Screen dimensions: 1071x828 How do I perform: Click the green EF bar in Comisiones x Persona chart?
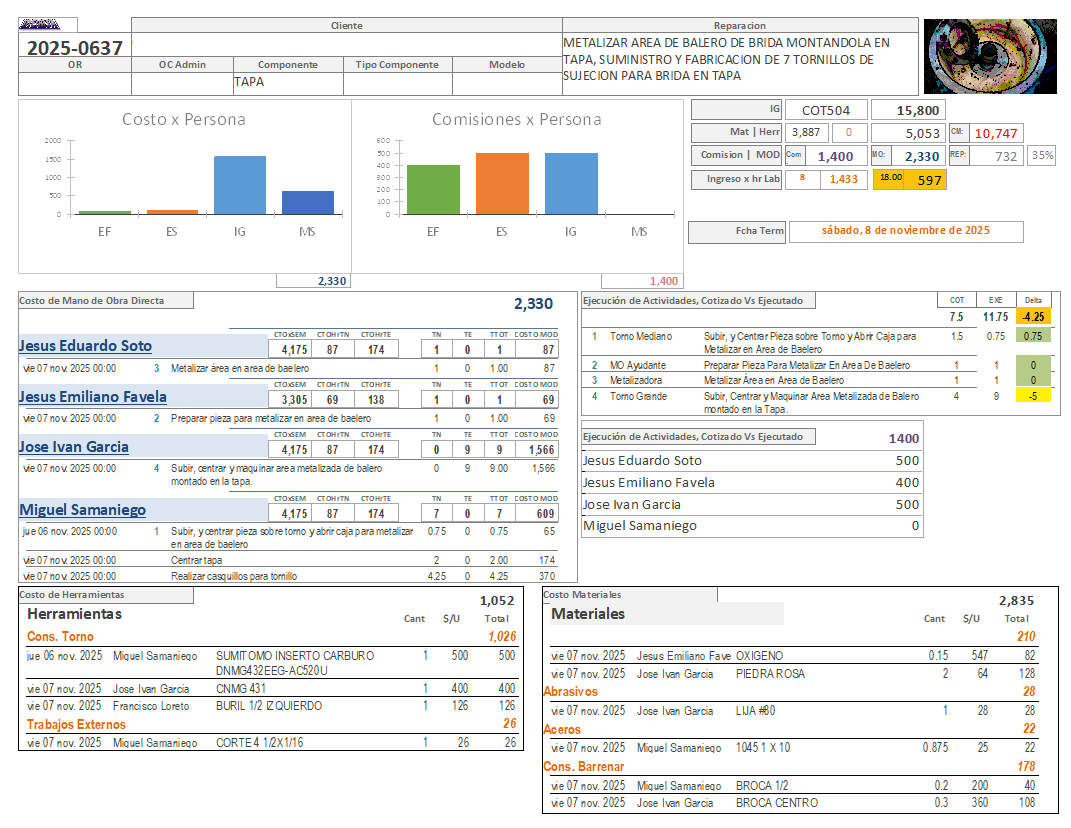[x=433, y=189]
